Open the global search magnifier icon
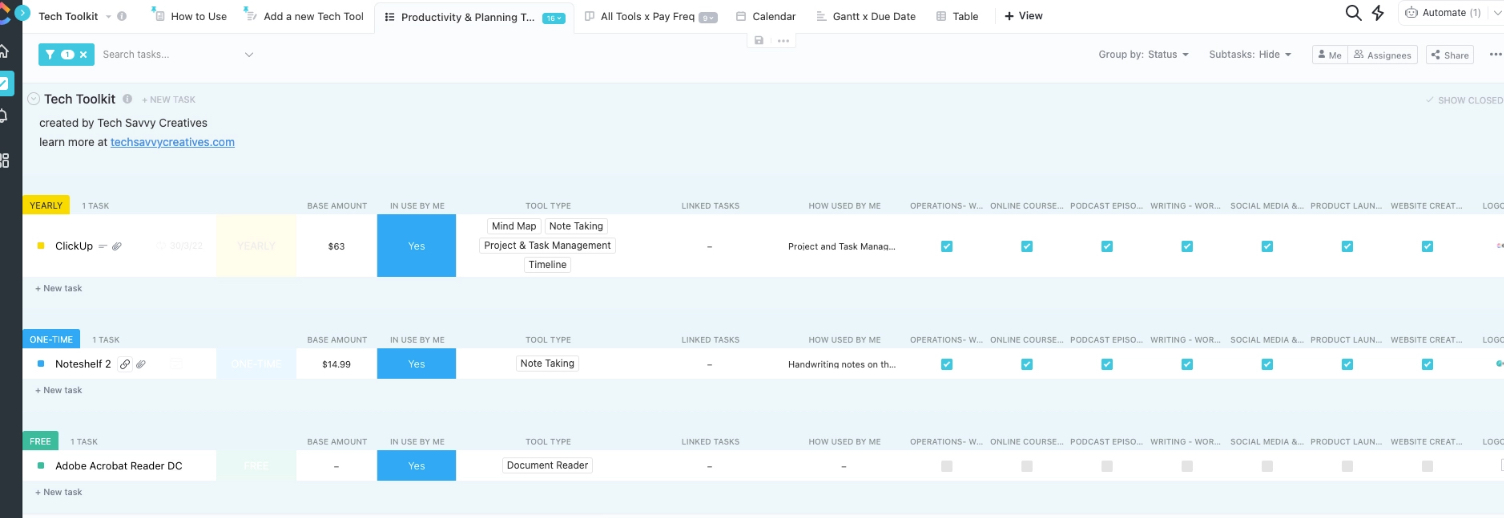 coord(1353,13)
